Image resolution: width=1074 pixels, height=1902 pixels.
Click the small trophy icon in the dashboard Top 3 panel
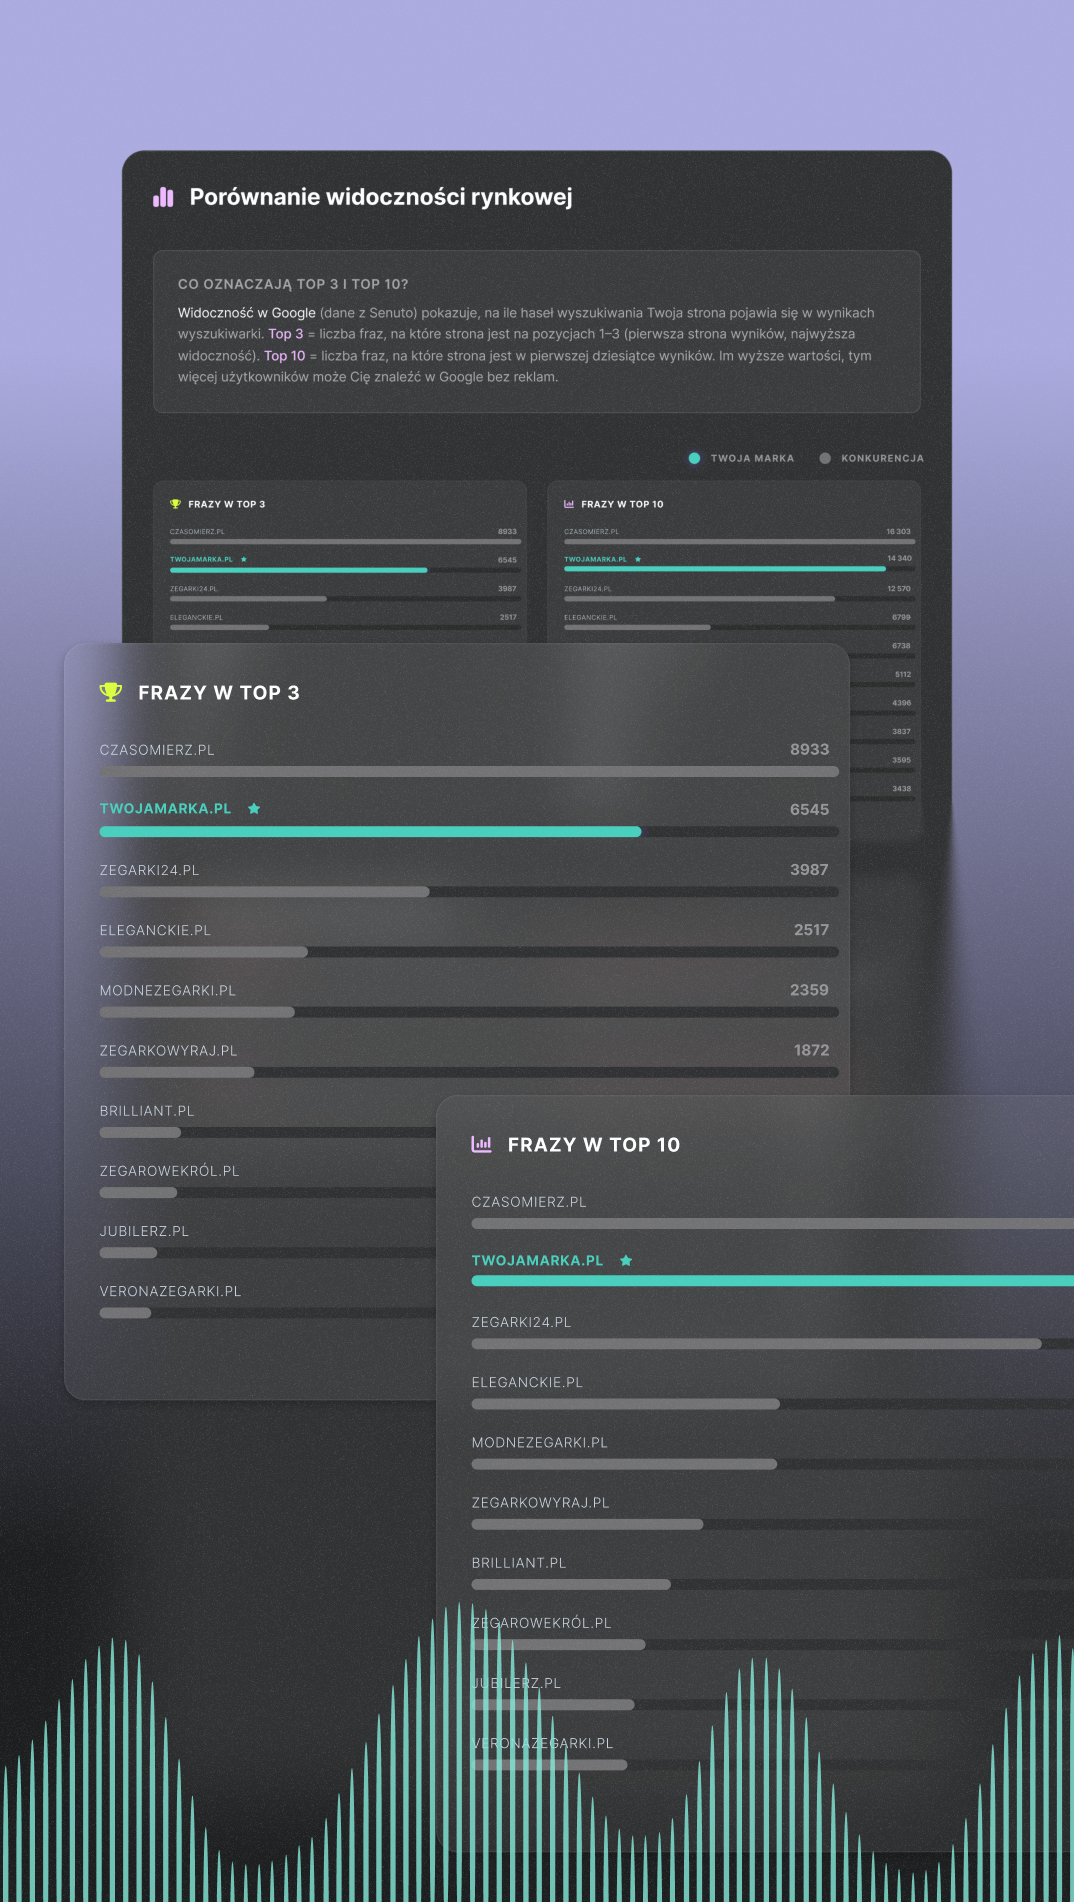175,504
